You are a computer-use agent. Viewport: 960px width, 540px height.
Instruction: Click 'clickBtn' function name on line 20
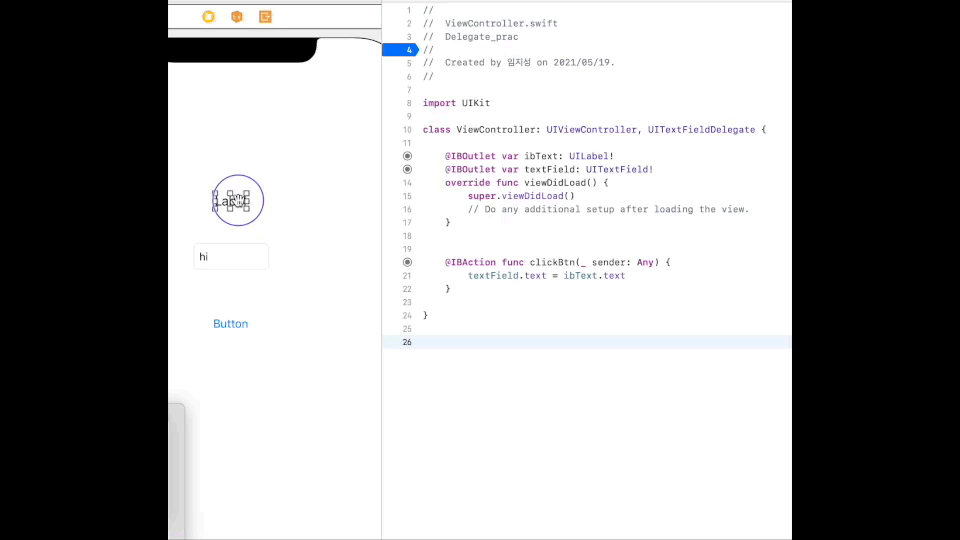point(552,262)
